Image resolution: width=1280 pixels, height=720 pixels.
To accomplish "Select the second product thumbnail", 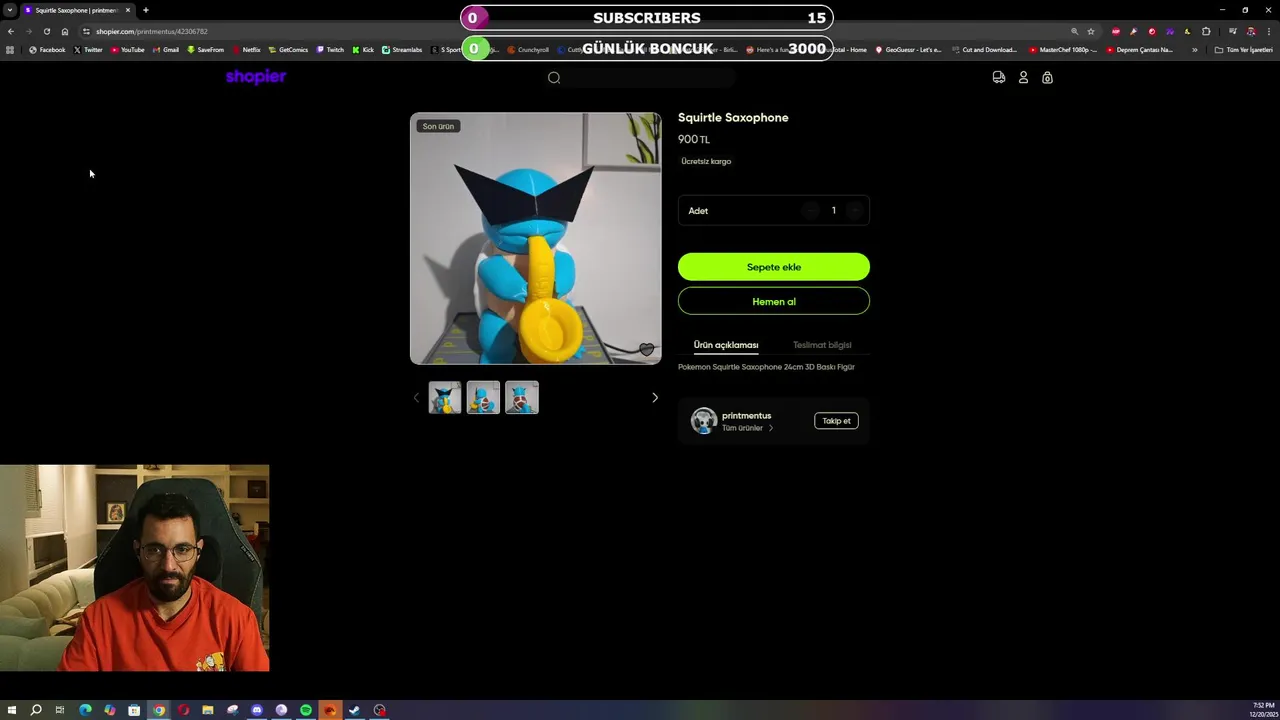I will [x=483, y=398].
